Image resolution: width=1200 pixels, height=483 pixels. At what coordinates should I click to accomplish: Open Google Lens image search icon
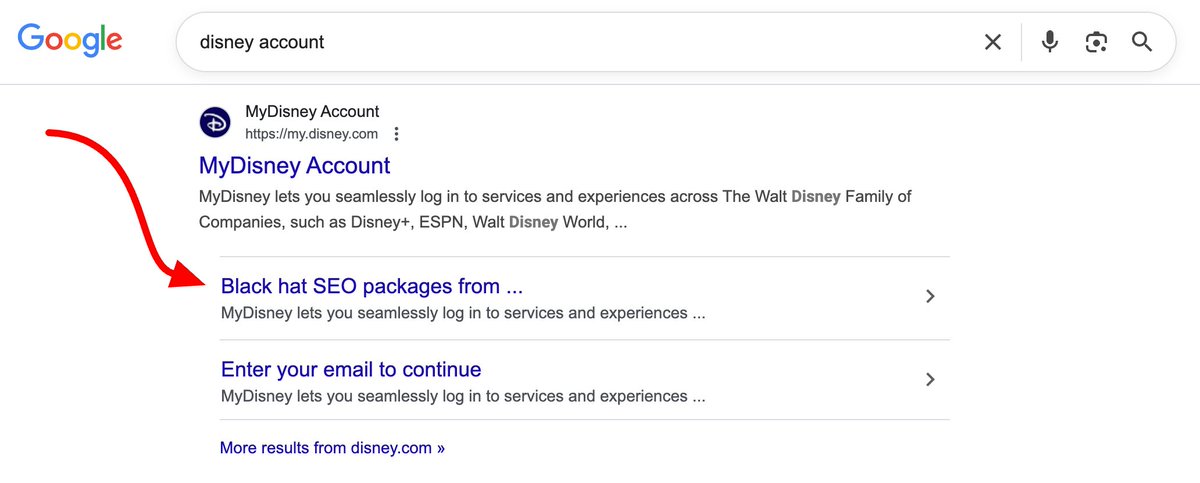click(x=1096, y=42)
